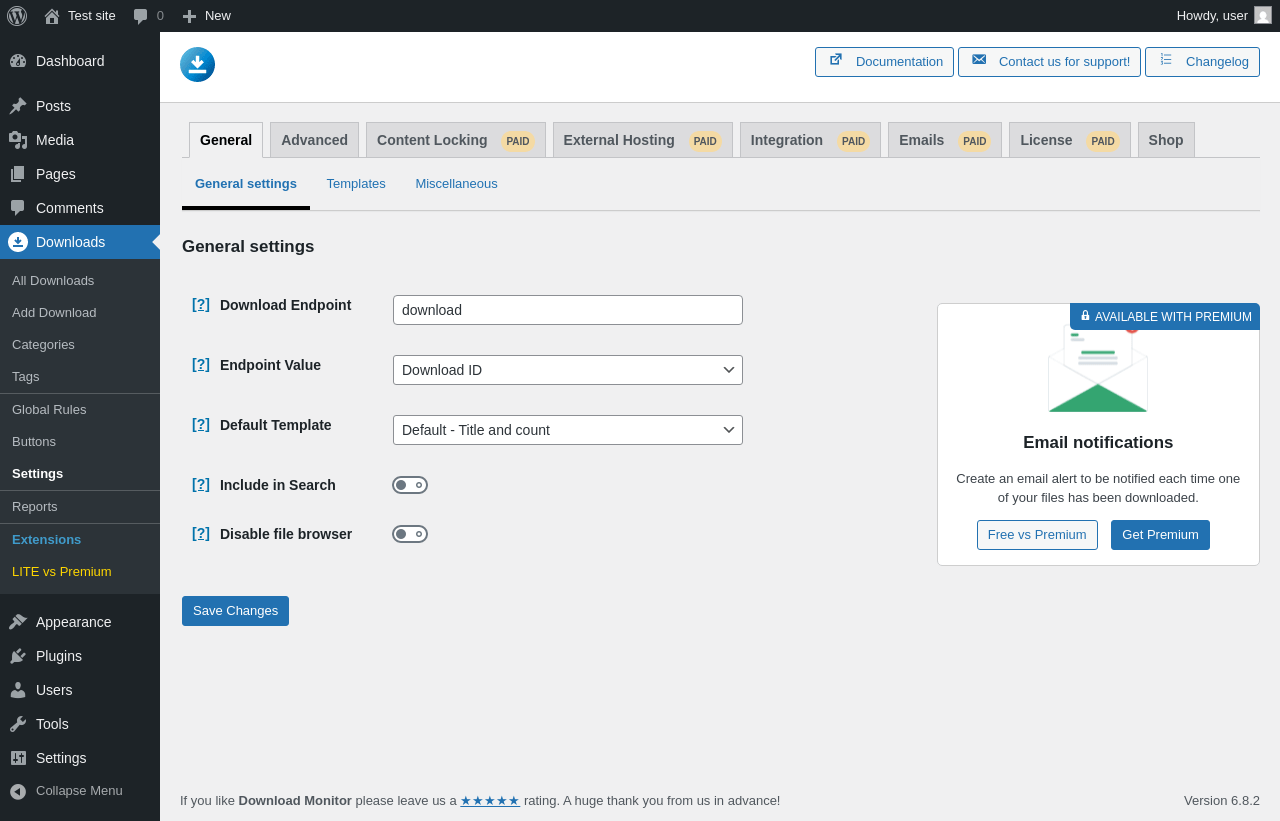Screen dimensions: 1280x821
Task: Open the Templates sub-tab
Action: [356, 184]
